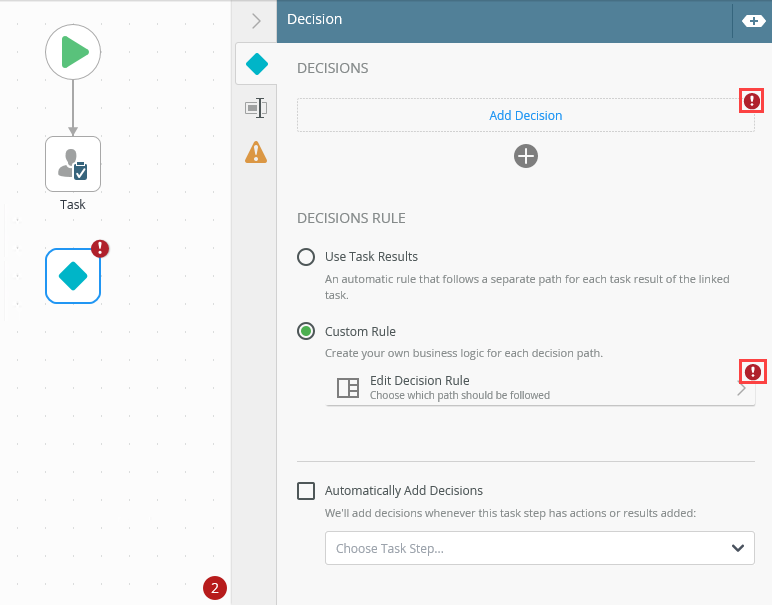Expand Edit Decision Rule with its chevron
772x605 pixels.
pos(741,390)
